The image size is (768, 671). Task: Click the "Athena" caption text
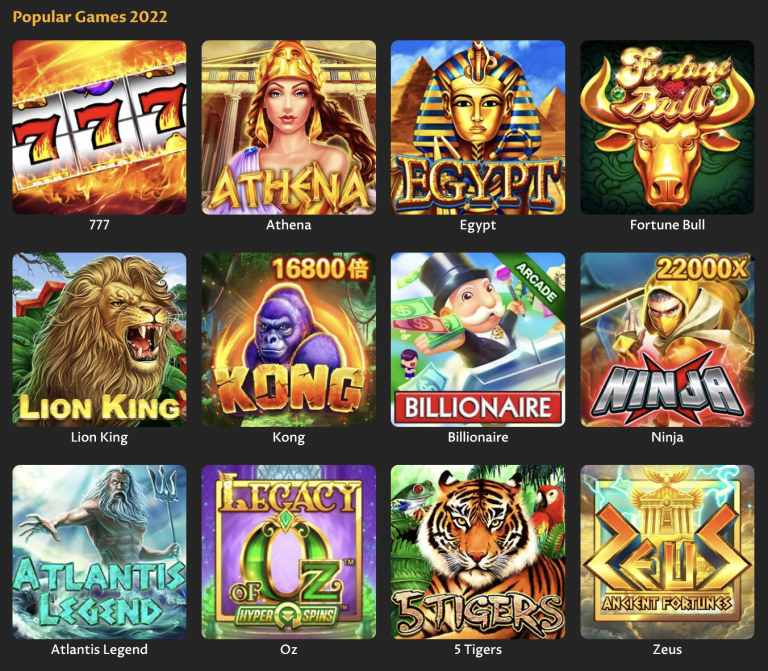coord(288,225)
